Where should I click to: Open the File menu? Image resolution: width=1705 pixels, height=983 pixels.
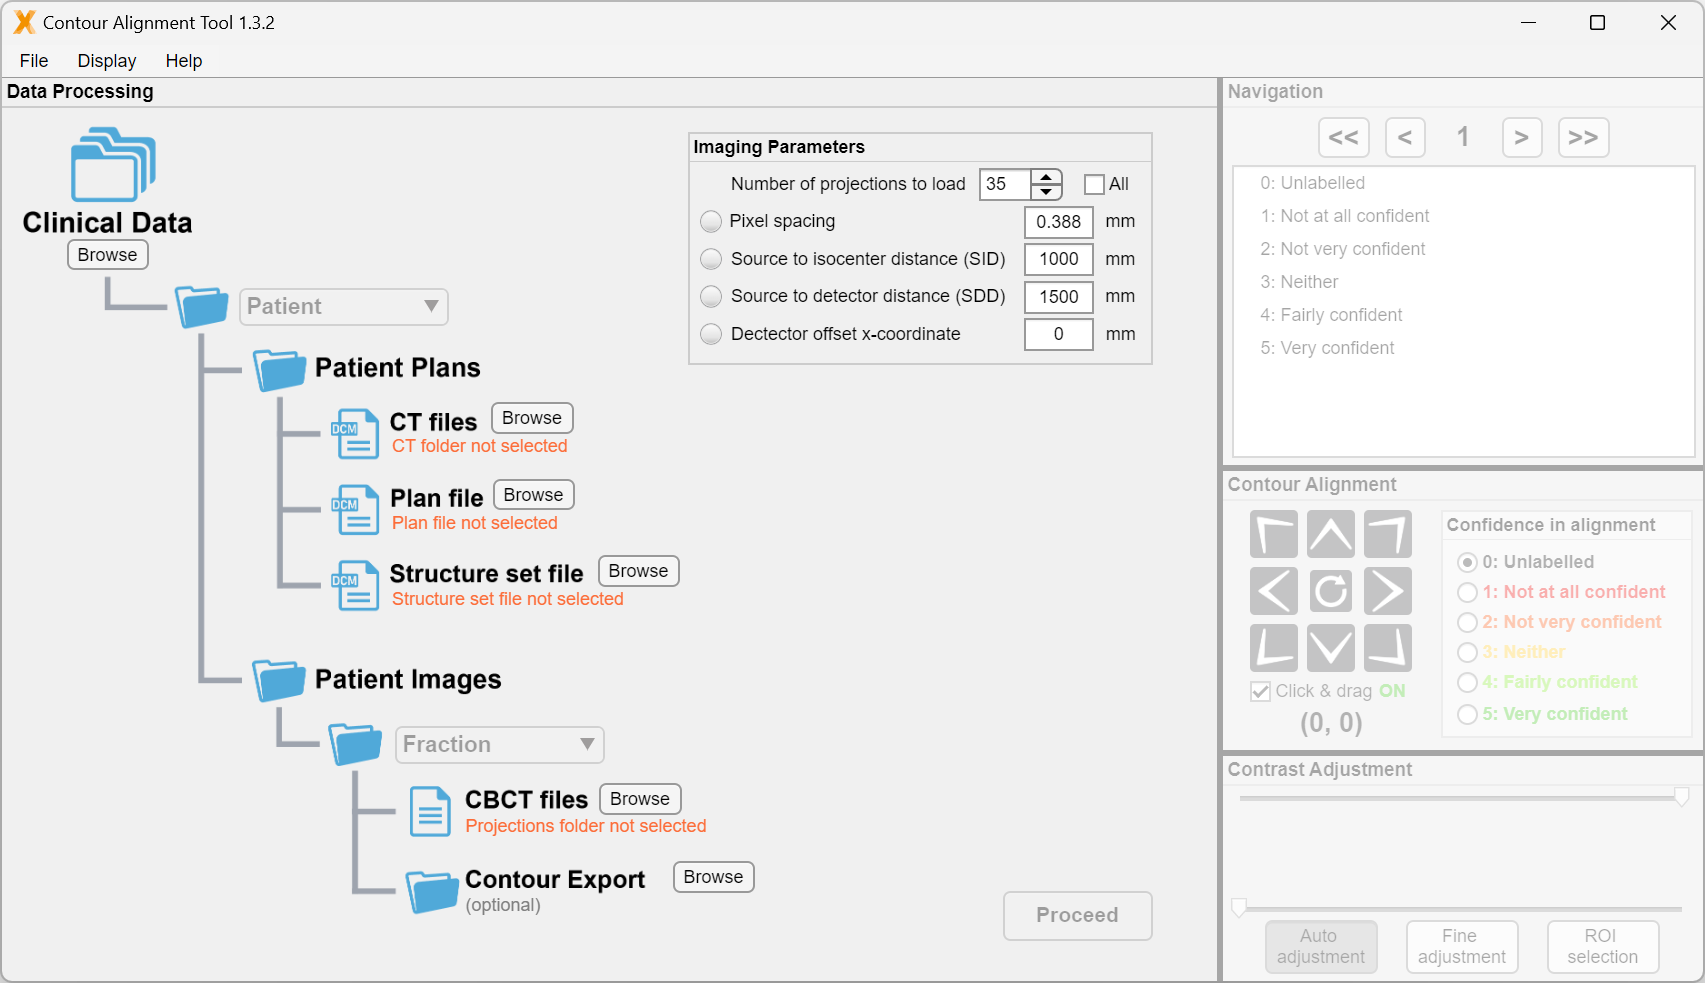(33, 60)
